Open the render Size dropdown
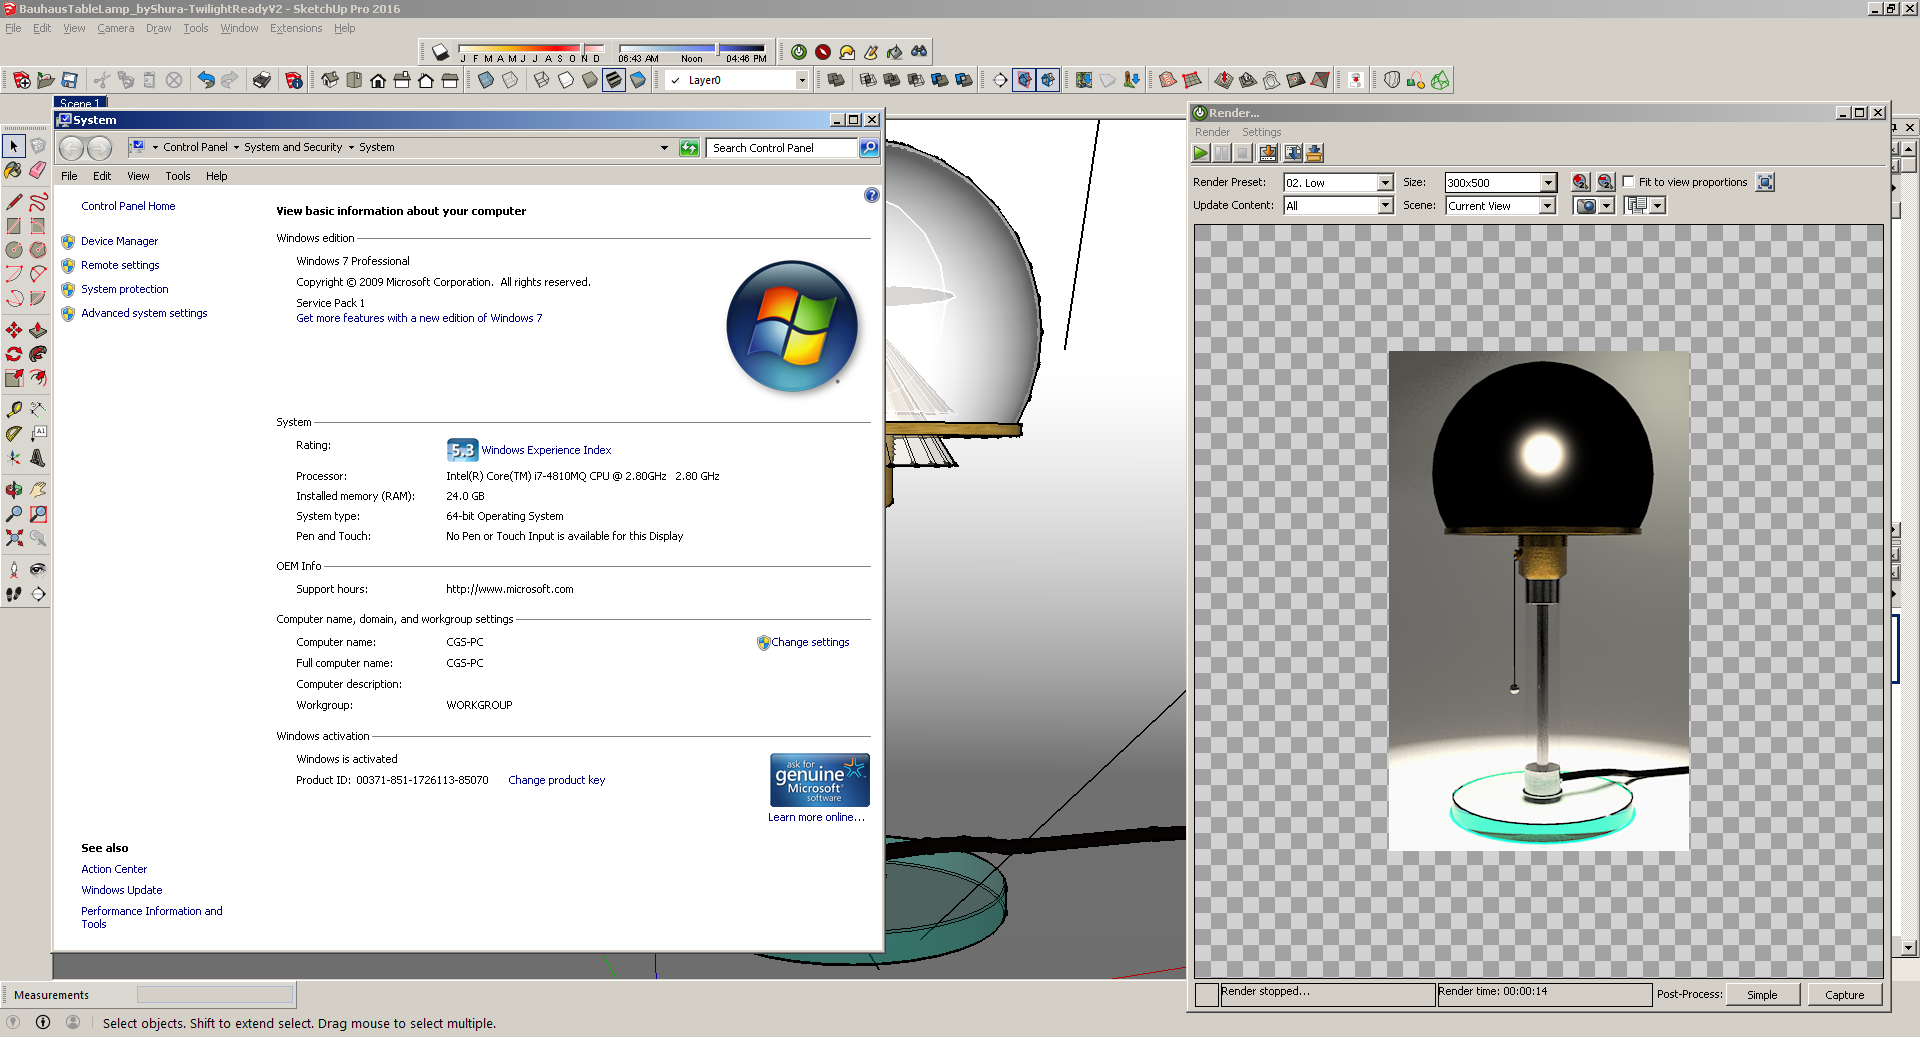 pos(1548,183)
